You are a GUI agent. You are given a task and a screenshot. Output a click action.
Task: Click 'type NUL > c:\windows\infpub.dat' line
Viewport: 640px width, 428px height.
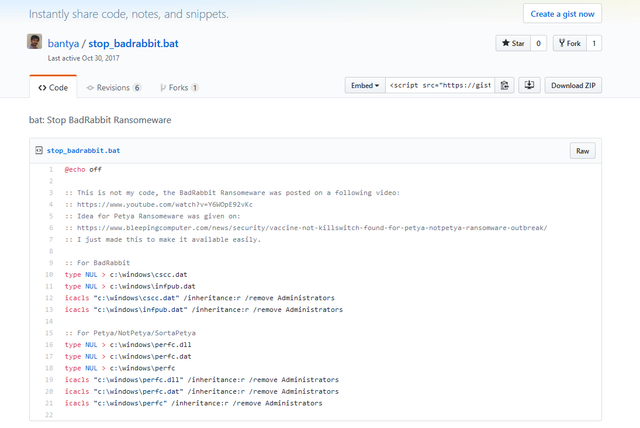pyautogui.click(x=130, y=286)
